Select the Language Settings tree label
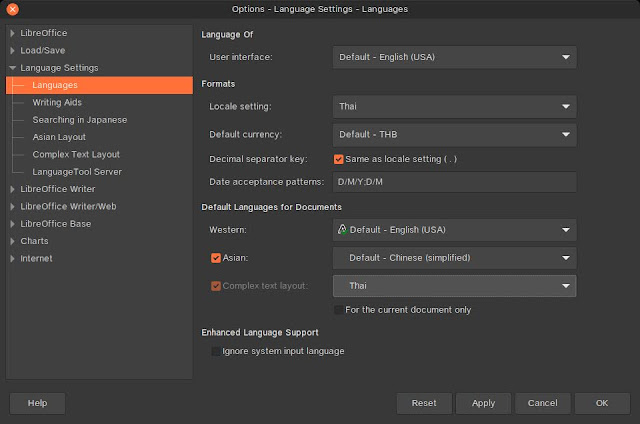Image resolution: width=640 pixels, height=424 pixels. pyautogui.click(x=59, y=68)
